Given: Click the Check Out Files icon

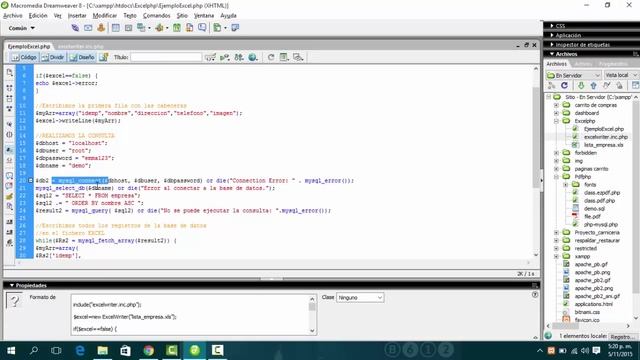Looking at the screenshot, I should coord(607,85).
